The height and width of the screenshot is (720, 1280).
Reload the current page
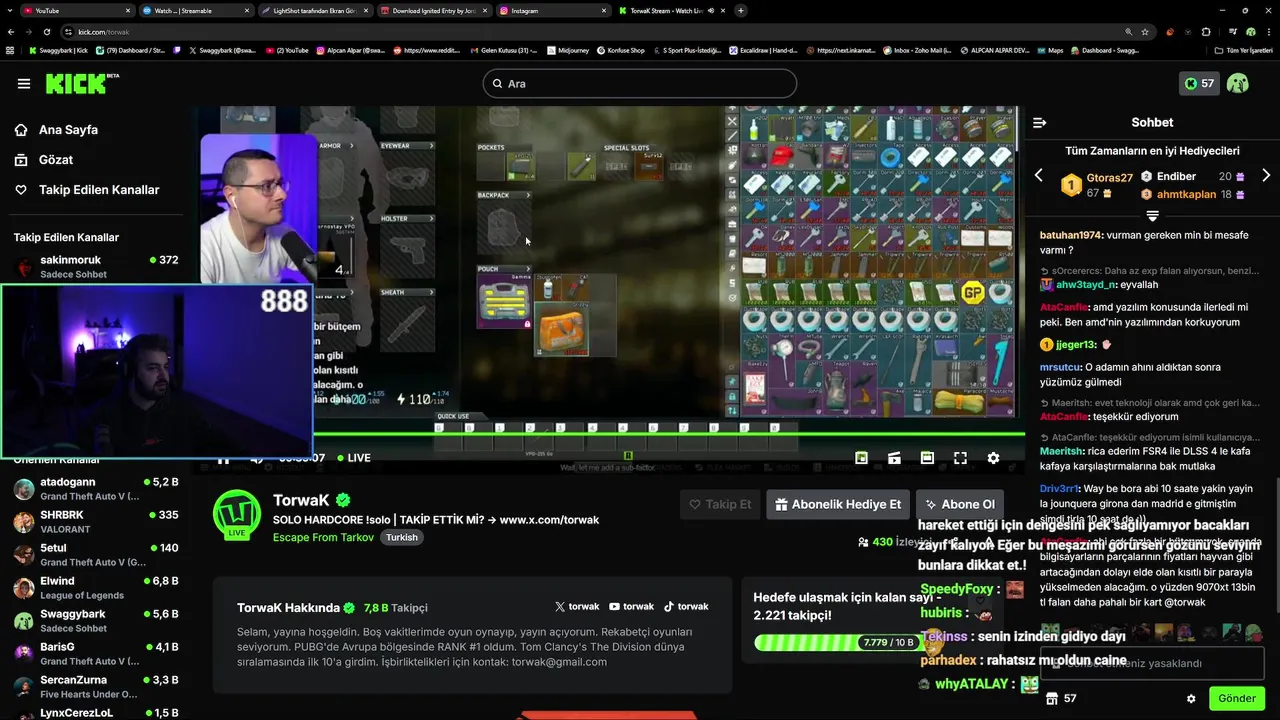click(46, 32)
